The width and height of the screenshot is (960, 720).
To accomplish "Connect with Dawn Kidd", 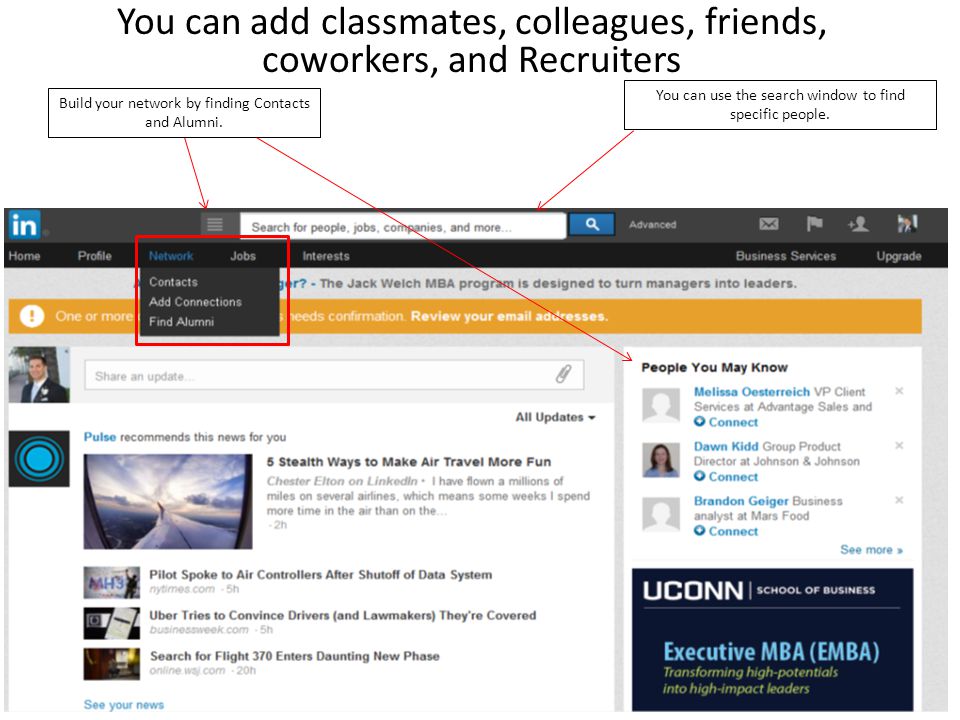I will [726, 476].
